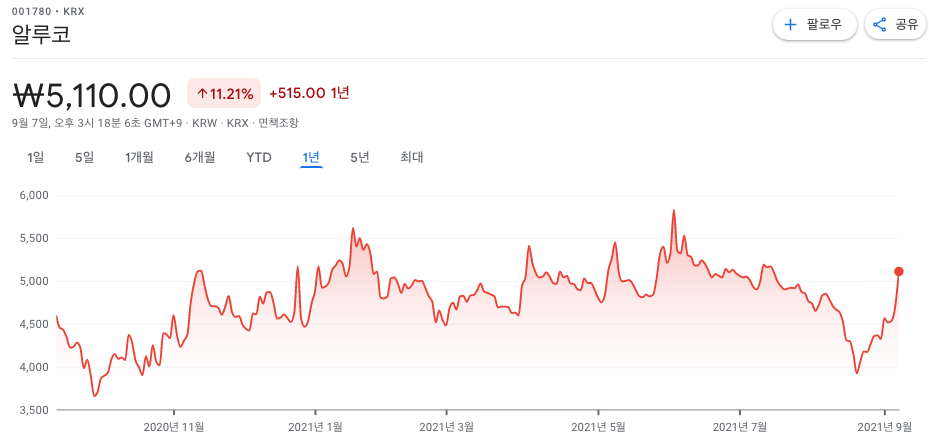Click the 3,500 y-axis label
Screen dimensions: 929x443
tap(35, 410)
